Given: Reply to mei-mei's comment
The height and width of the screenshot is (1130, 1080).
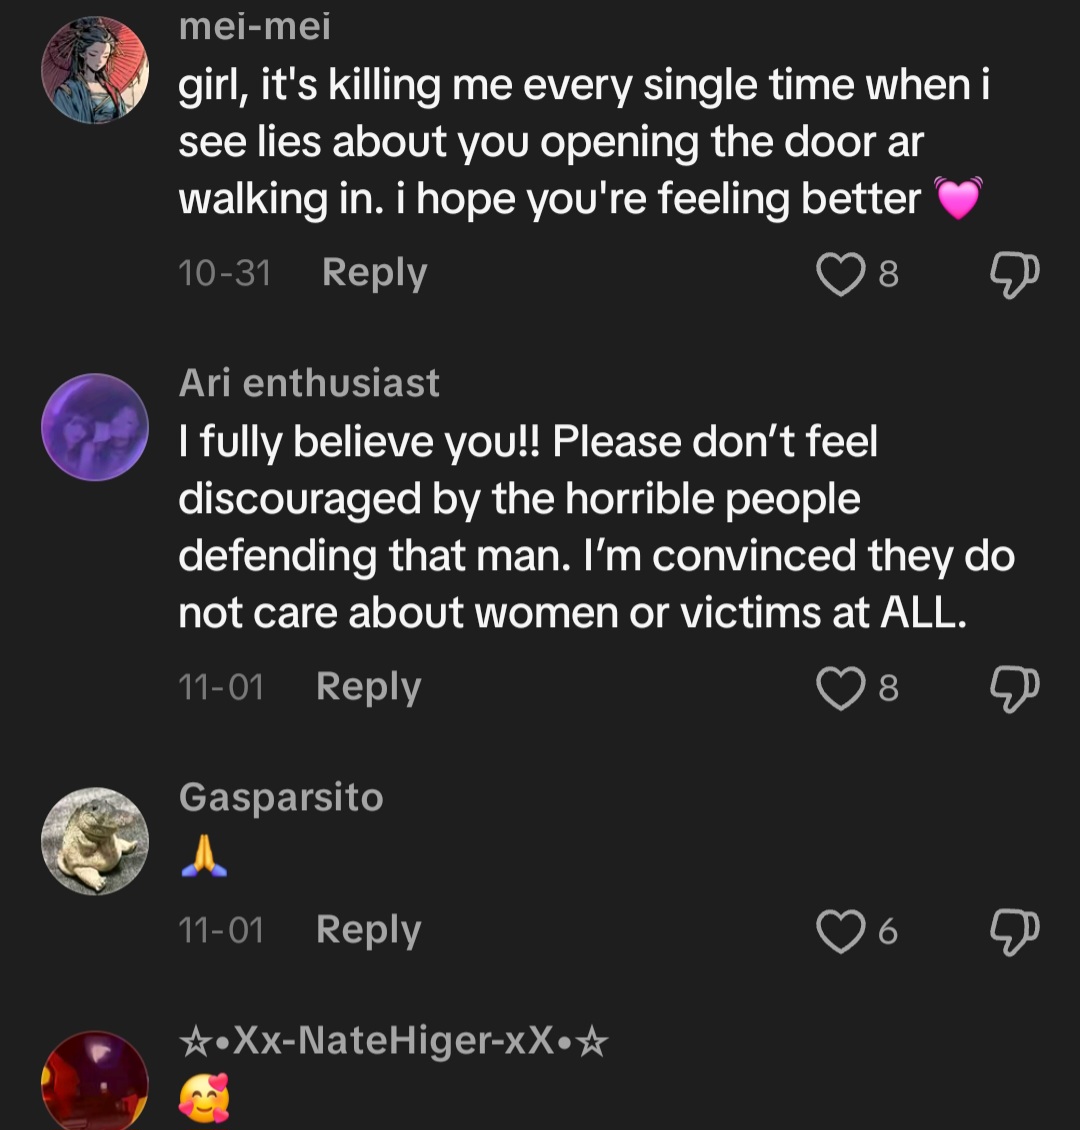Looking at the screenshot, I should pos(375,274).
